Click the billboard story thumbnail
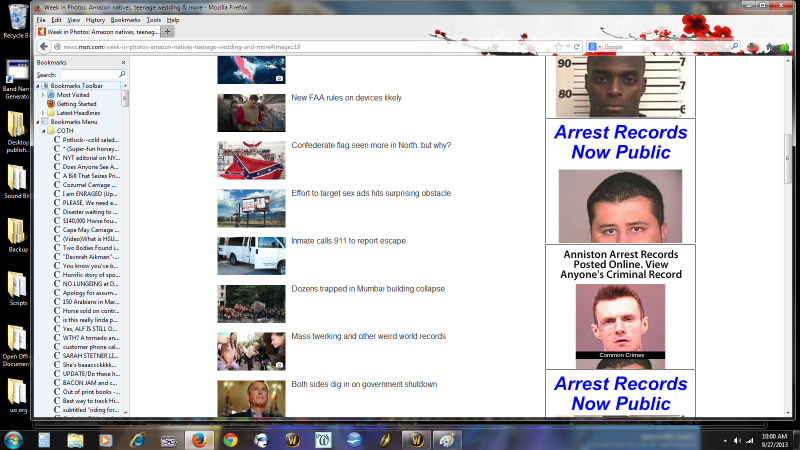Viewport: 800px width, 450px height. [x=252, y=208]
